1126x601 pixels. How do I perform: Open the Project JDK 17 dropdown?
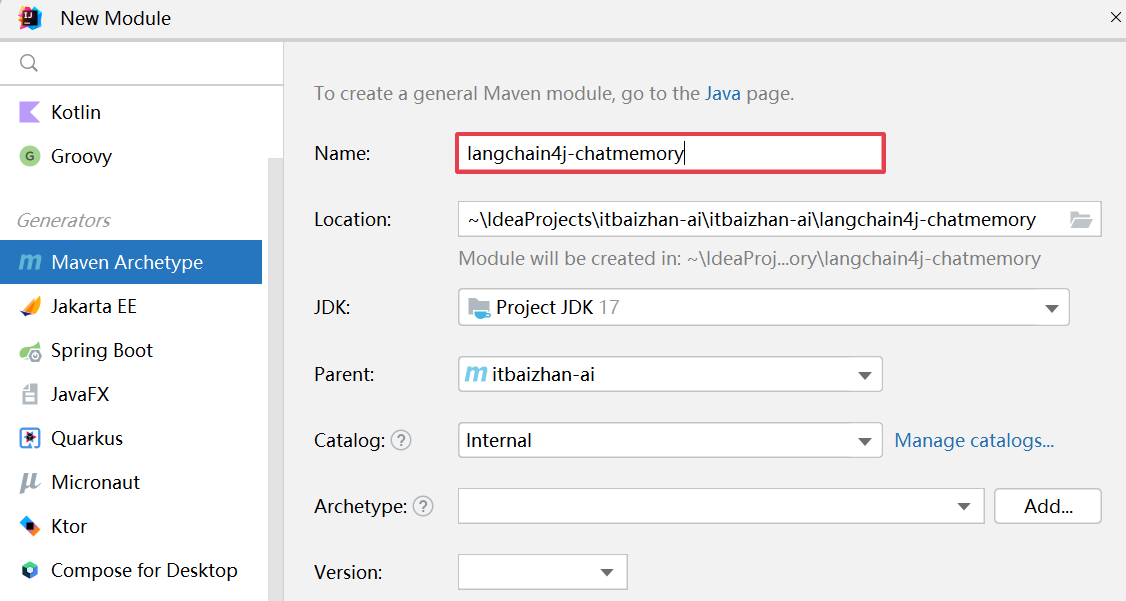pos(763,307)
